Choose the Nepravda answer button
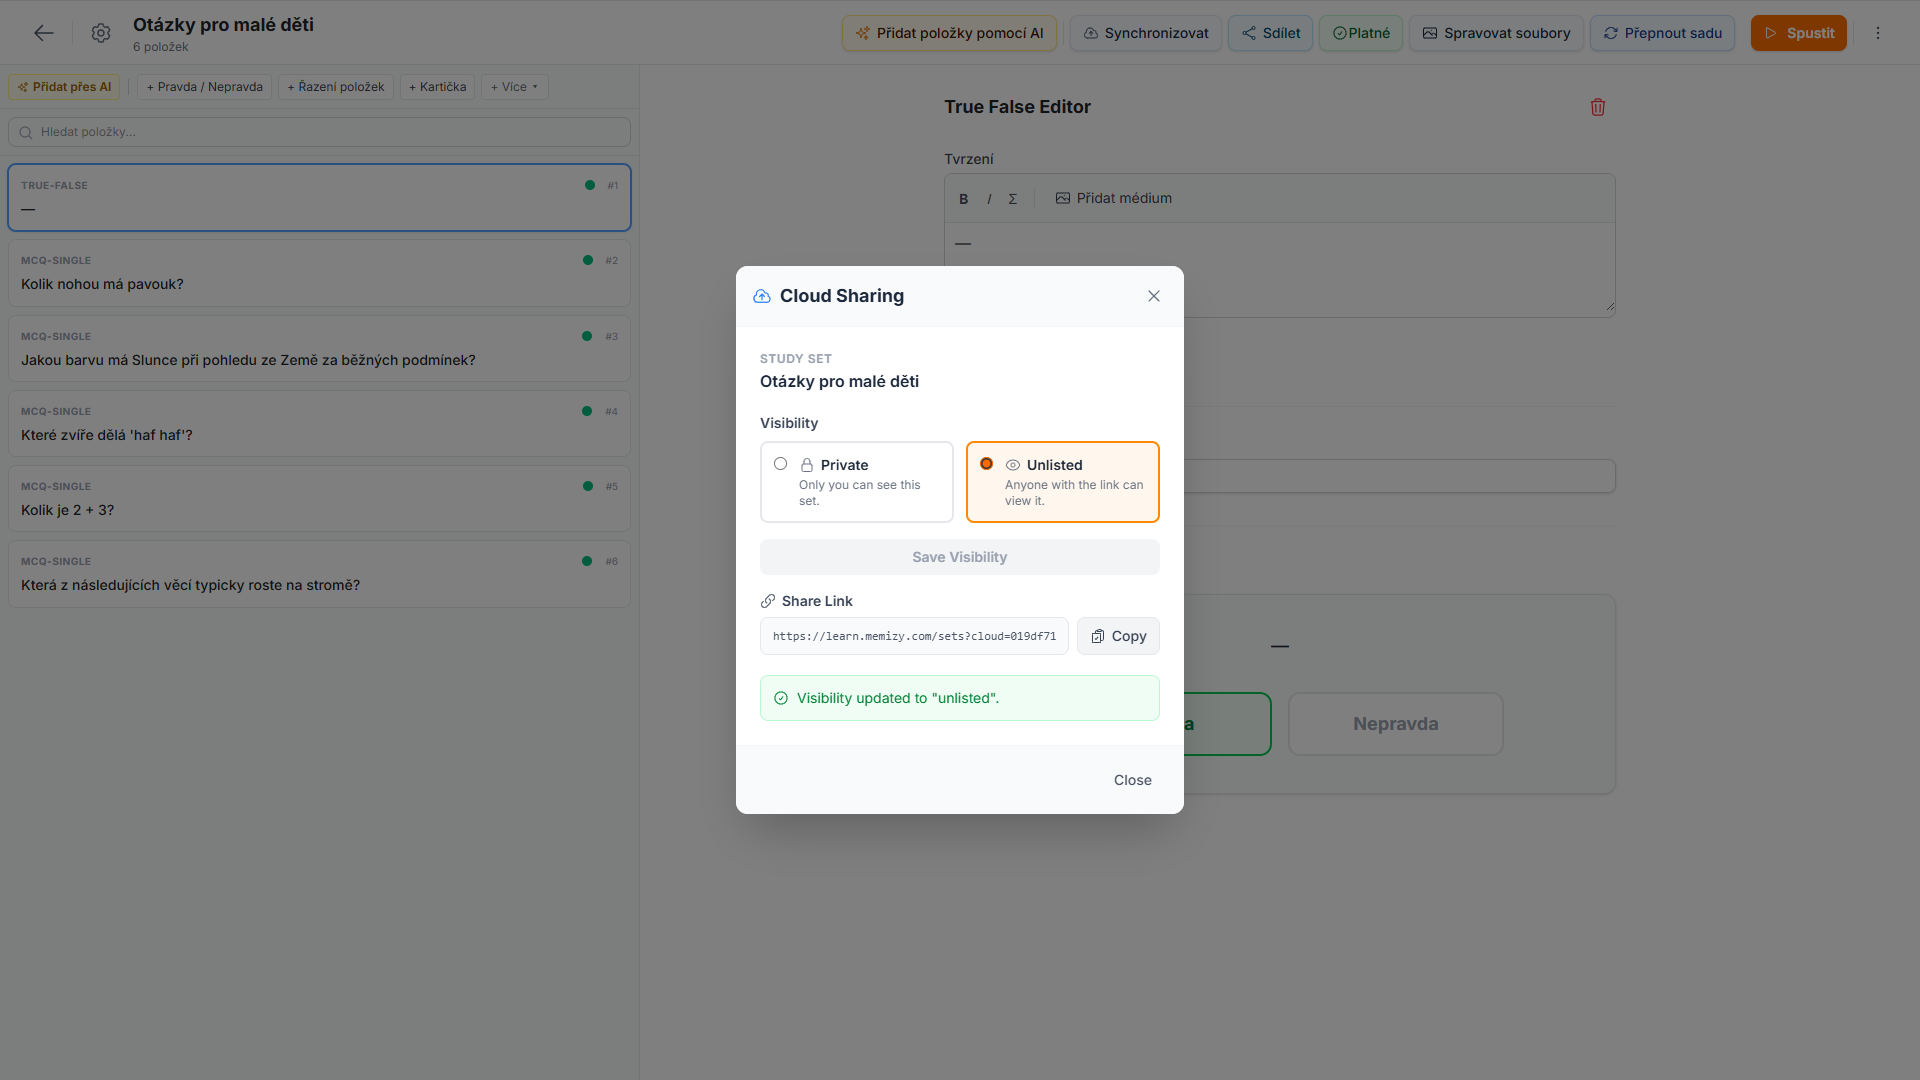The height and width of the screenshot is (1080, 1920). coord(1395,724)
